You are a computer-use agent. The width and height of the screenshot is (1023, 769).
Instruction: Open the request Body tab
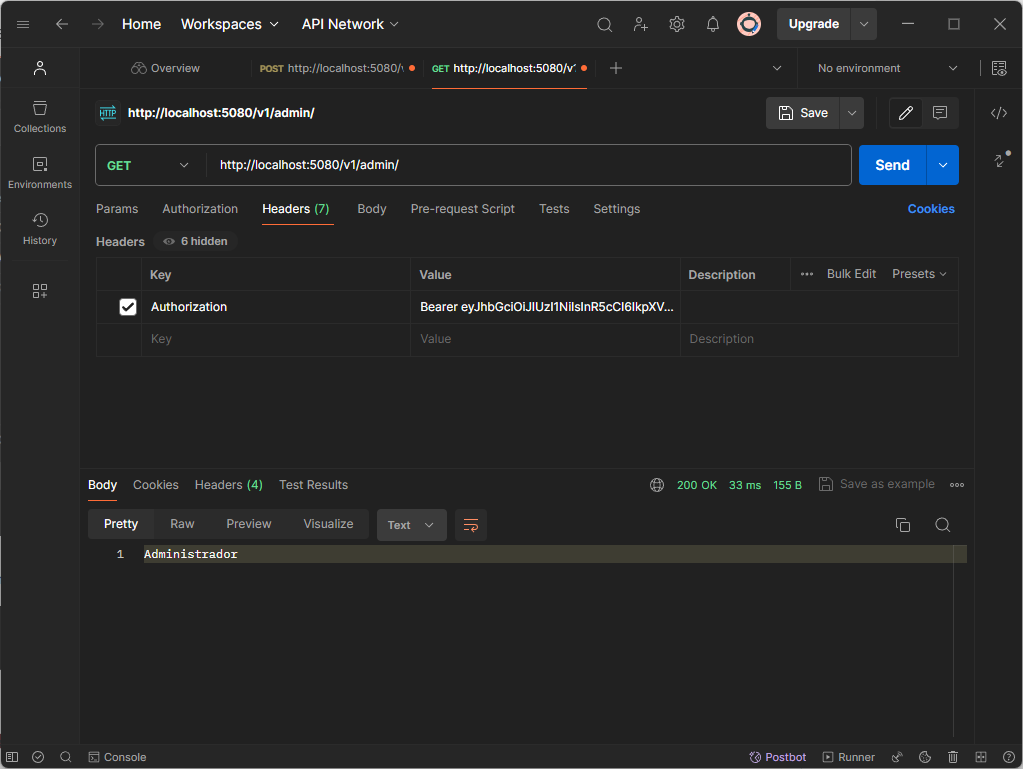tap(372, 209)
